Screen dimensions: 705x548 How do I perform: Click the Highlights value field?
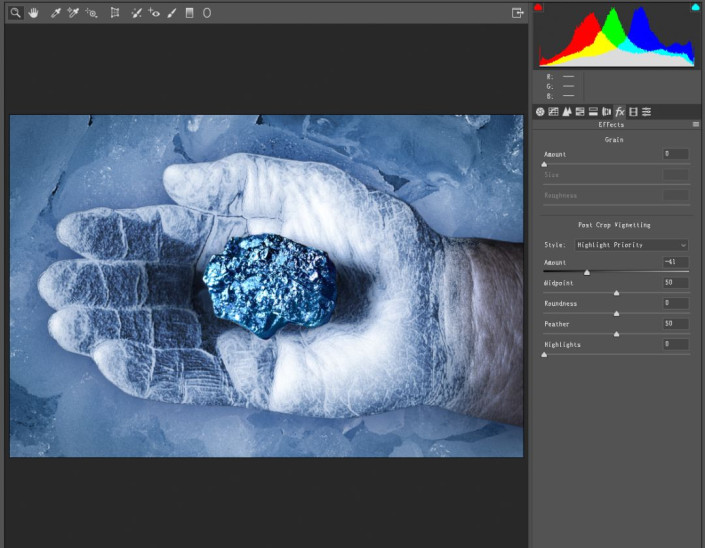tap(675, 344)
